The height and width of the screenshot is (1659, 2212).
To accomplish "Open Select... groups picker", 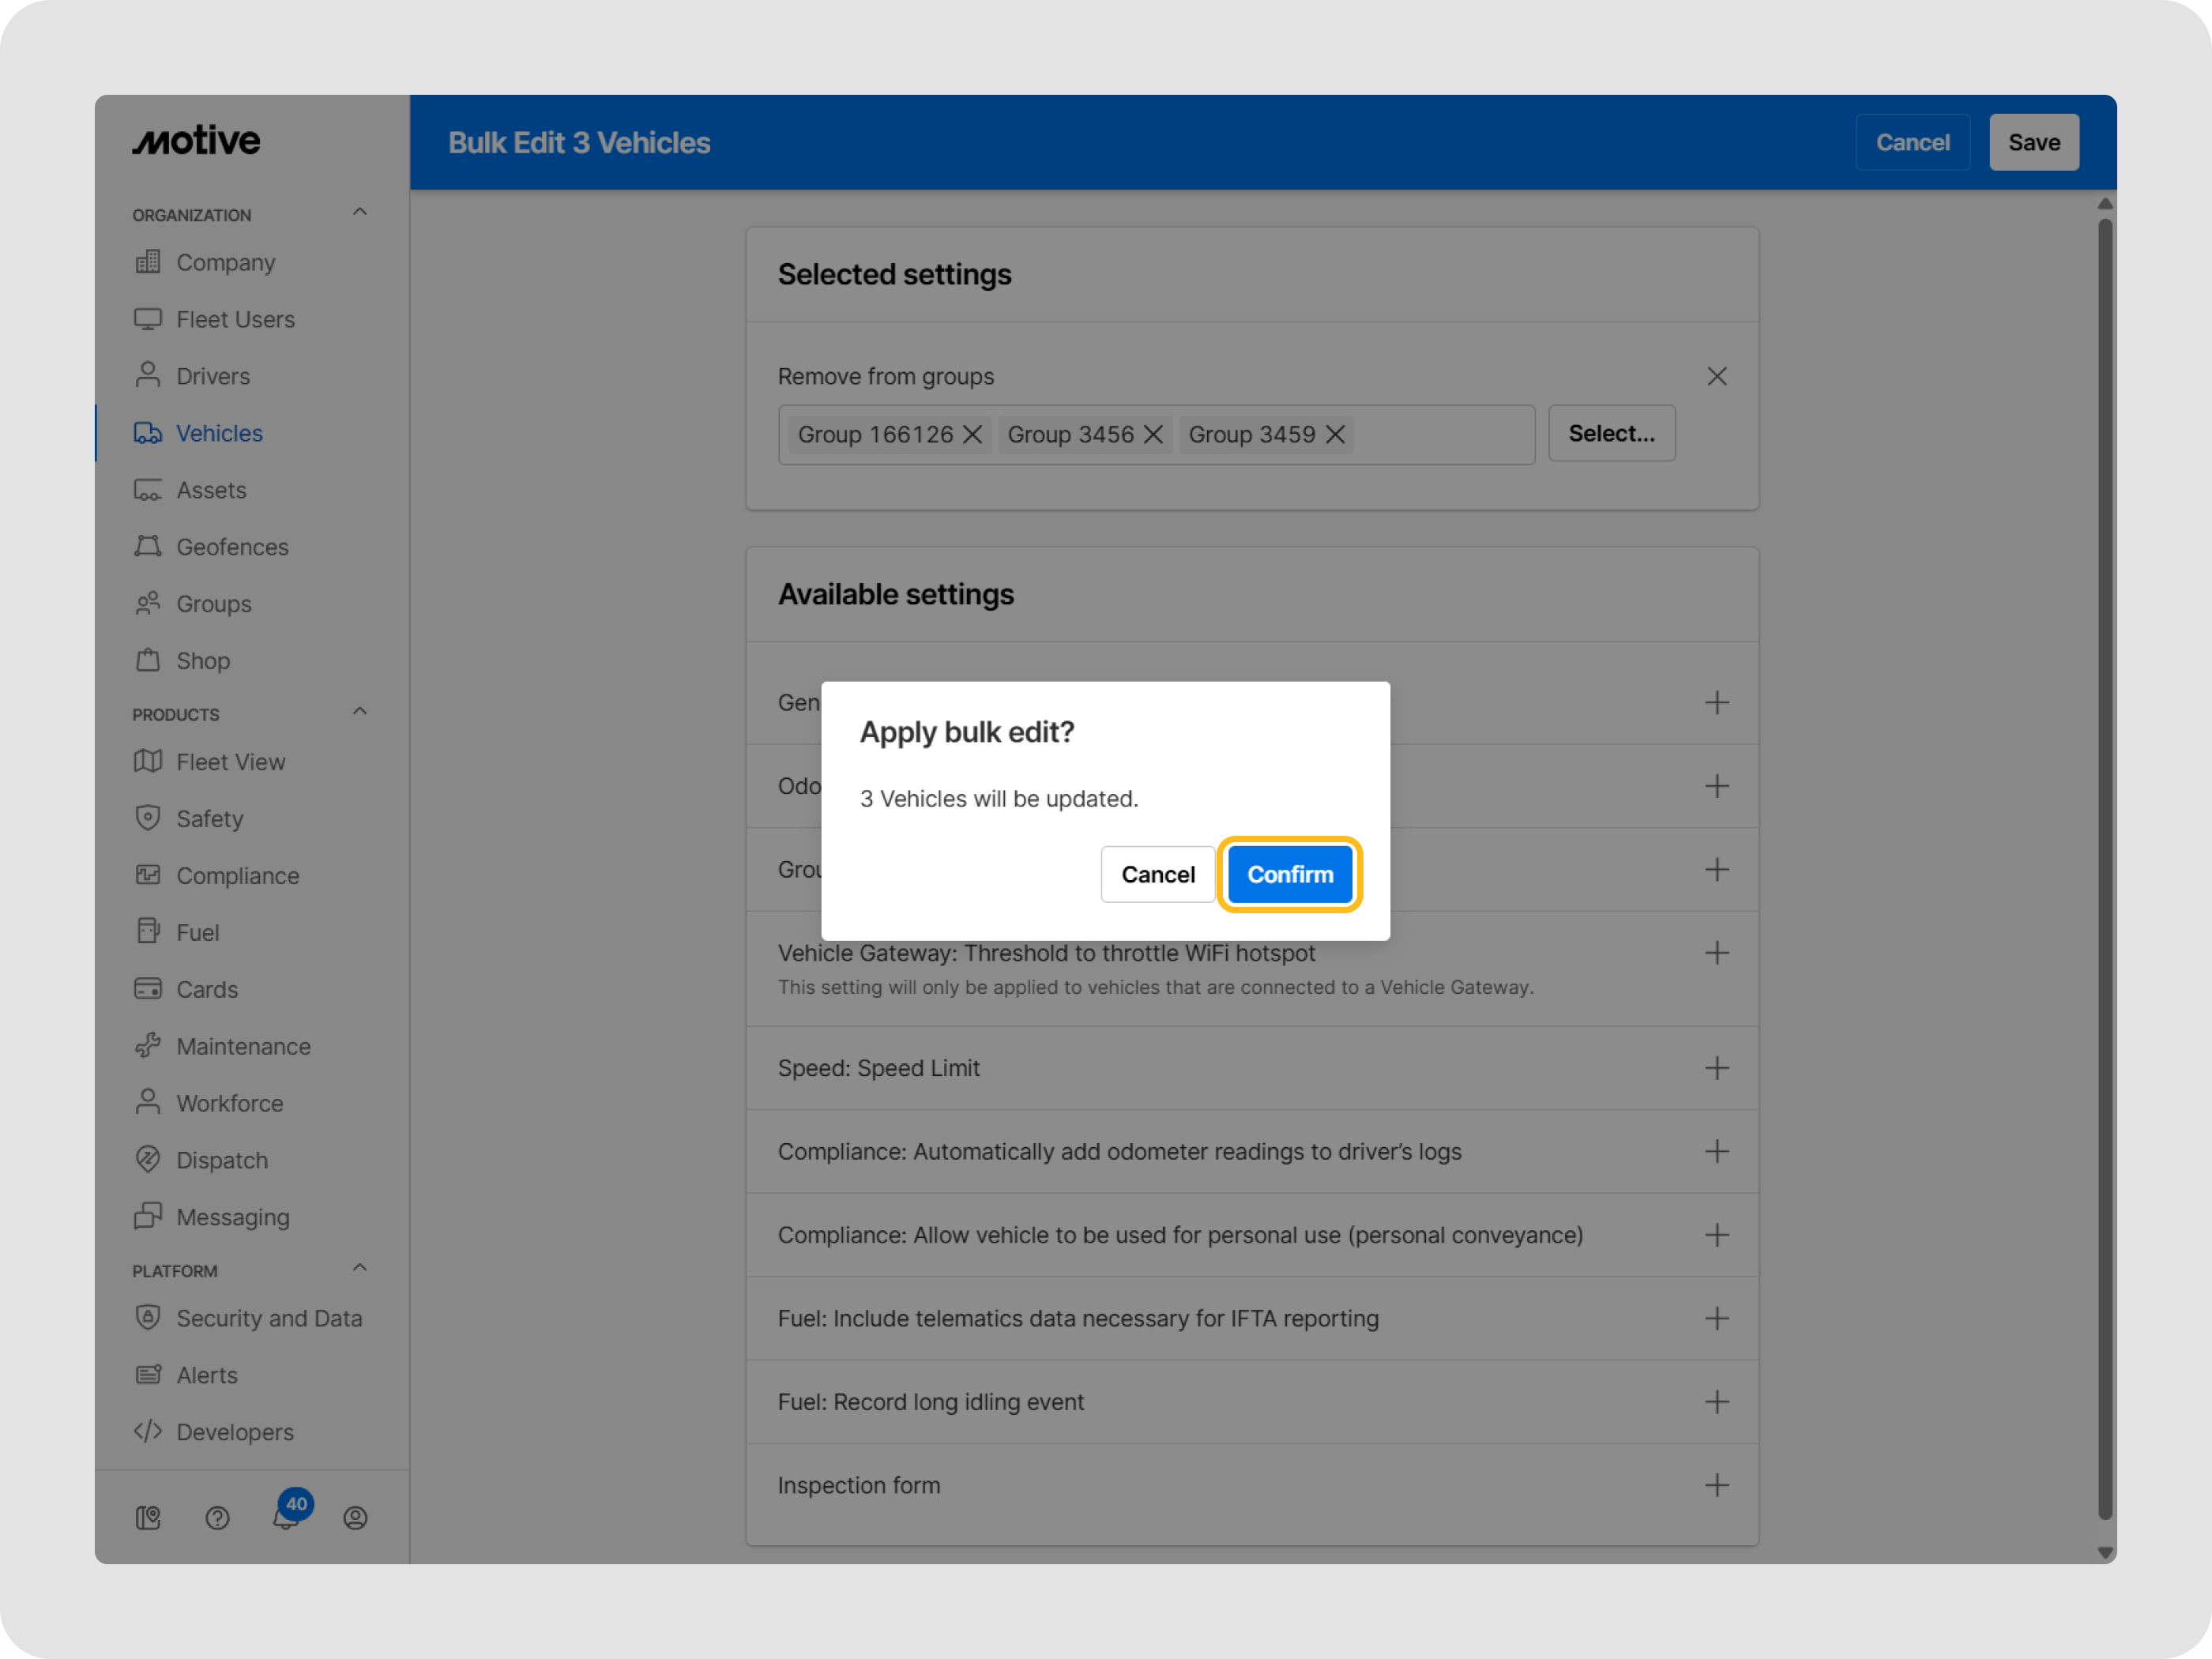I will (1611, 433).
